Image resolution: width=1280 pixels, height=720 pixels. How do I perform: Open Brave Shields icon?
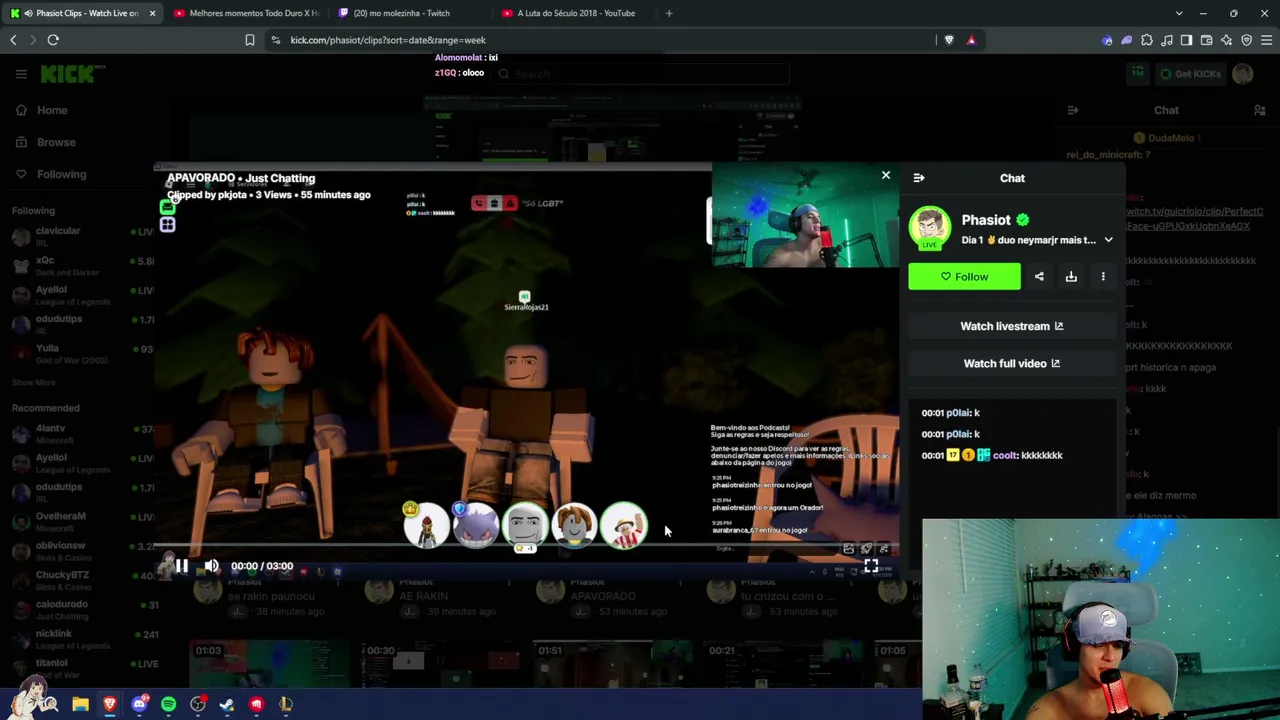(949, 40)
